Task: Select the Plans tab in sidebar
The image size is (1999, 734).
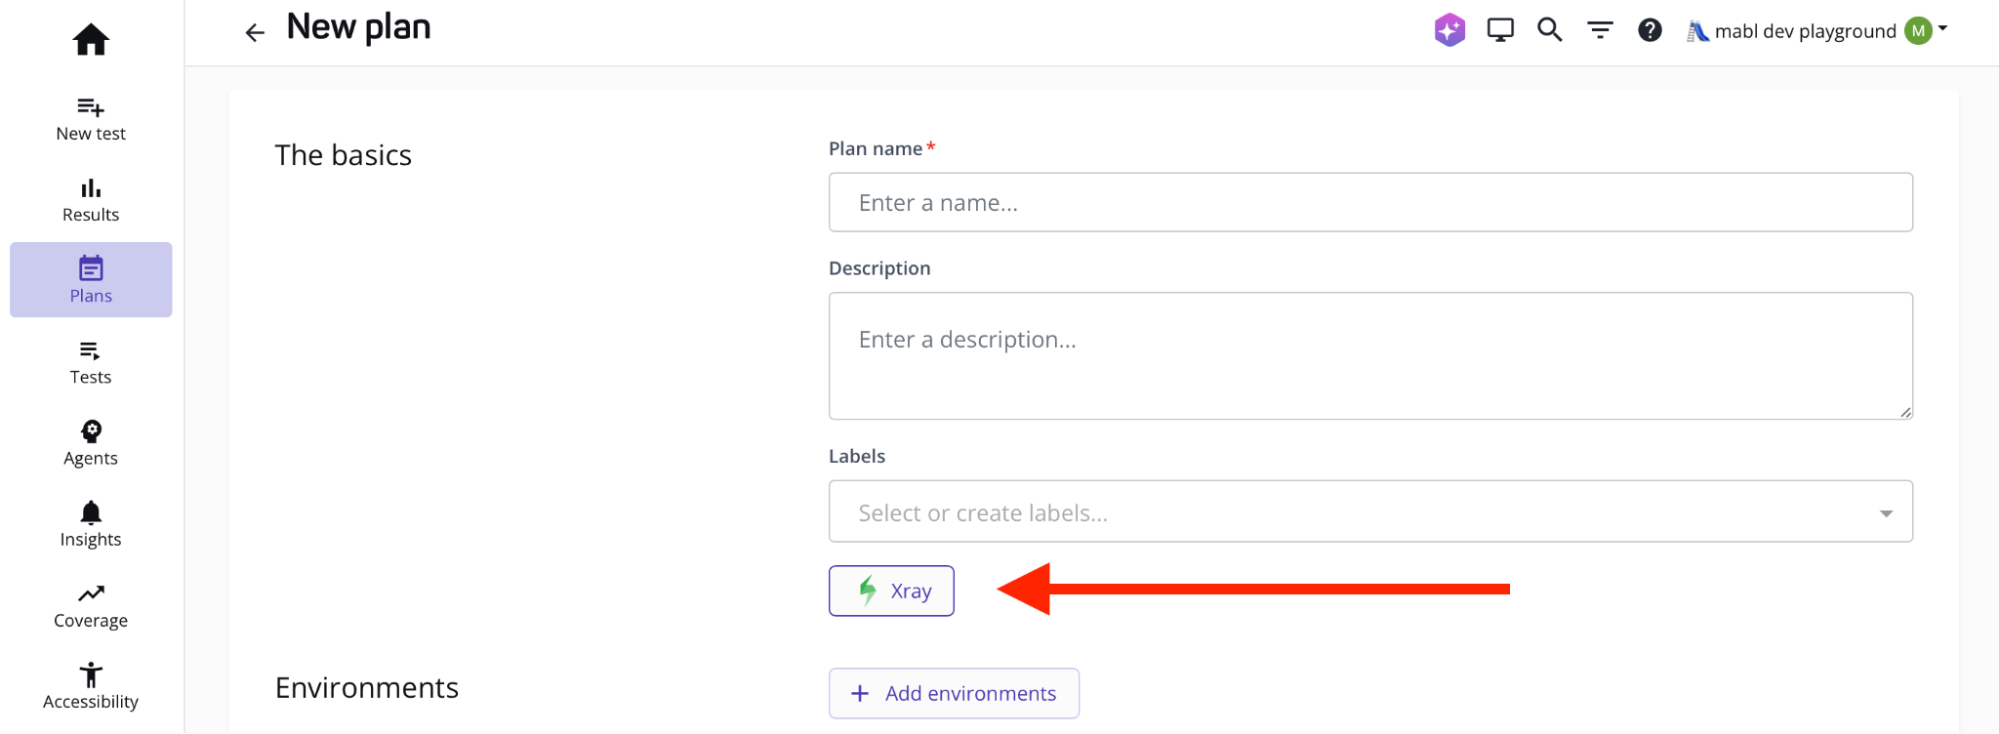Action: click(x=91, y=280)
